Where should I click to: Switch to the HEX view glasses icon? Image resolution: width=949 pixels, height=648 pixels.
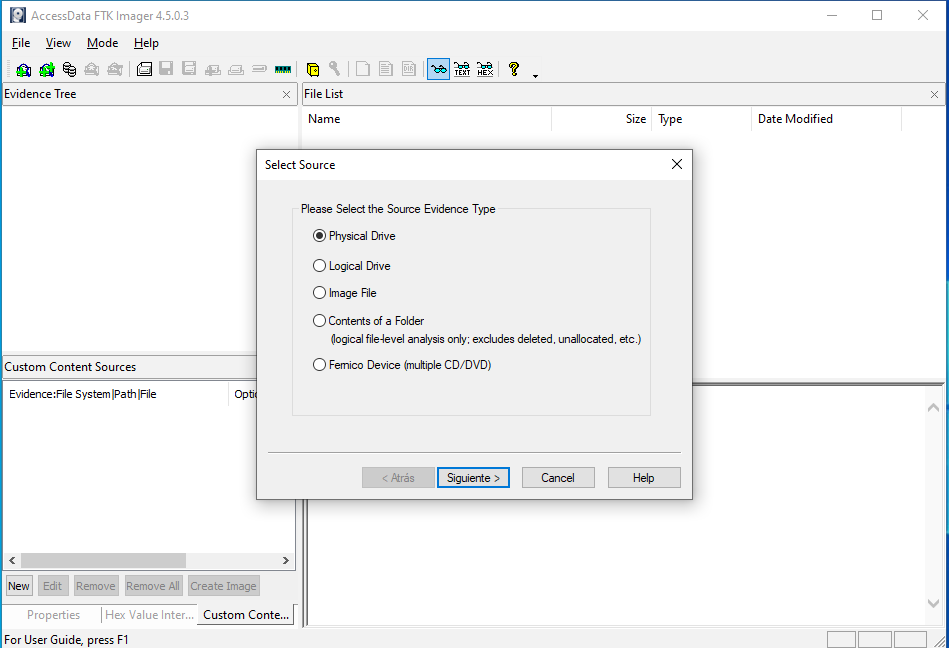point(485,69)
